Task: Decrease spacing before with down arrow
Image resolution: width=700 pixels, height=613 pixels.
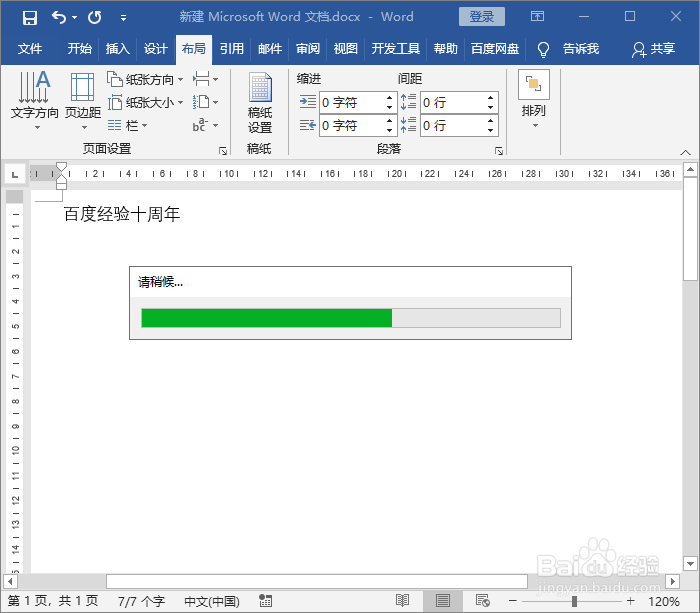Action: tap(491, 108)
